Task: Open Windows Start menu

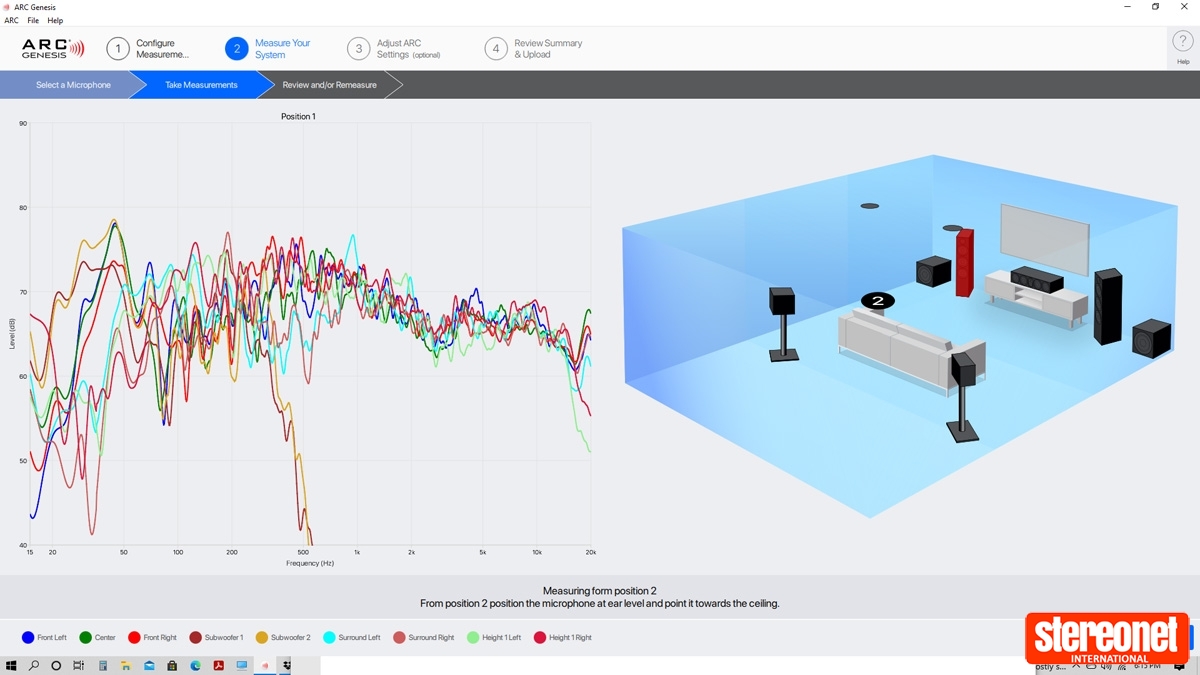Action: pyautogui.click(x=11, y=665)
